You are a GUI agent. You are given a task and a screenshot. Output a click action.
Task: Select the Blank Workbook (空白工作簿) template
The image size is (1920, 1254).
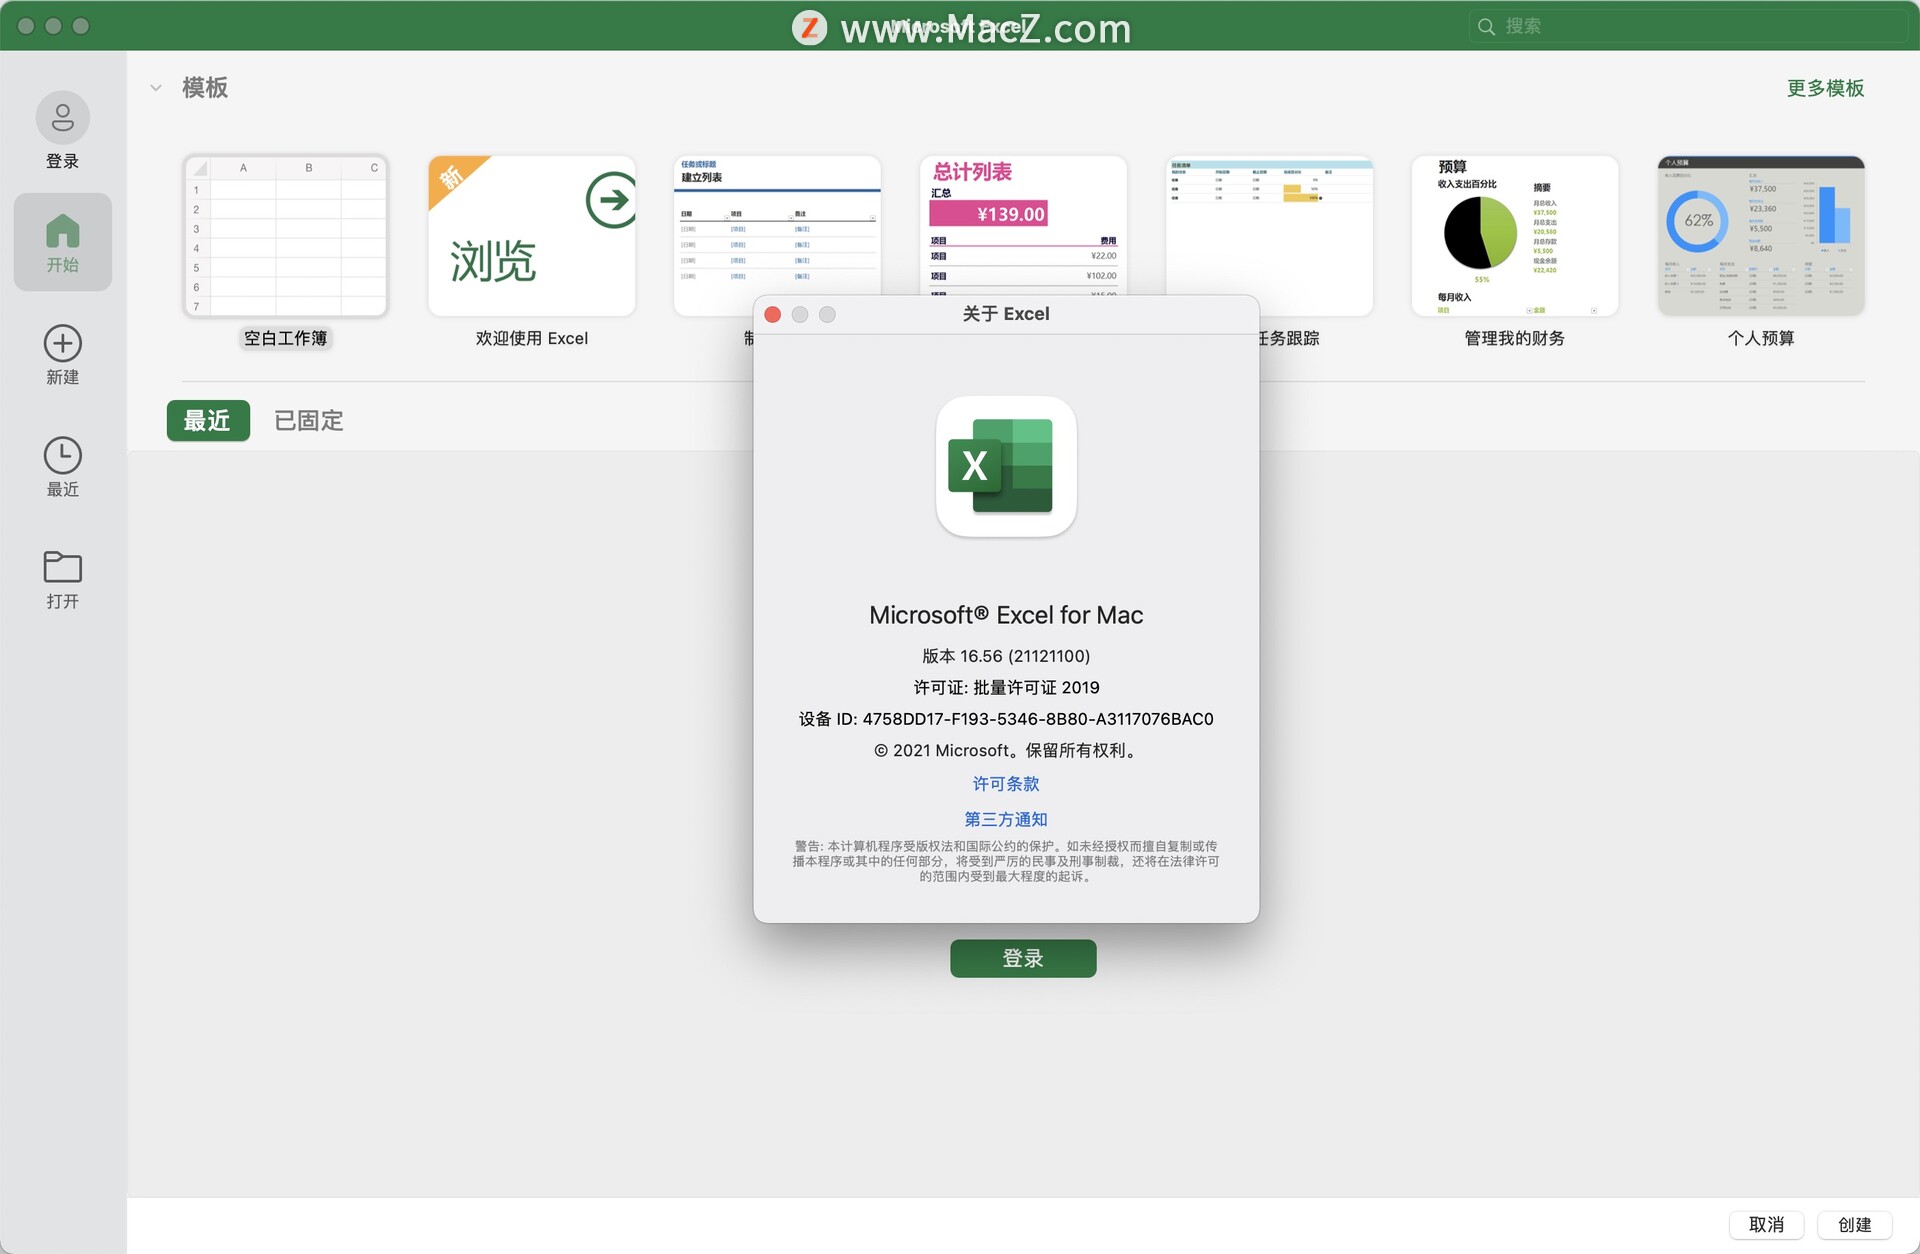tap(285, 237)
